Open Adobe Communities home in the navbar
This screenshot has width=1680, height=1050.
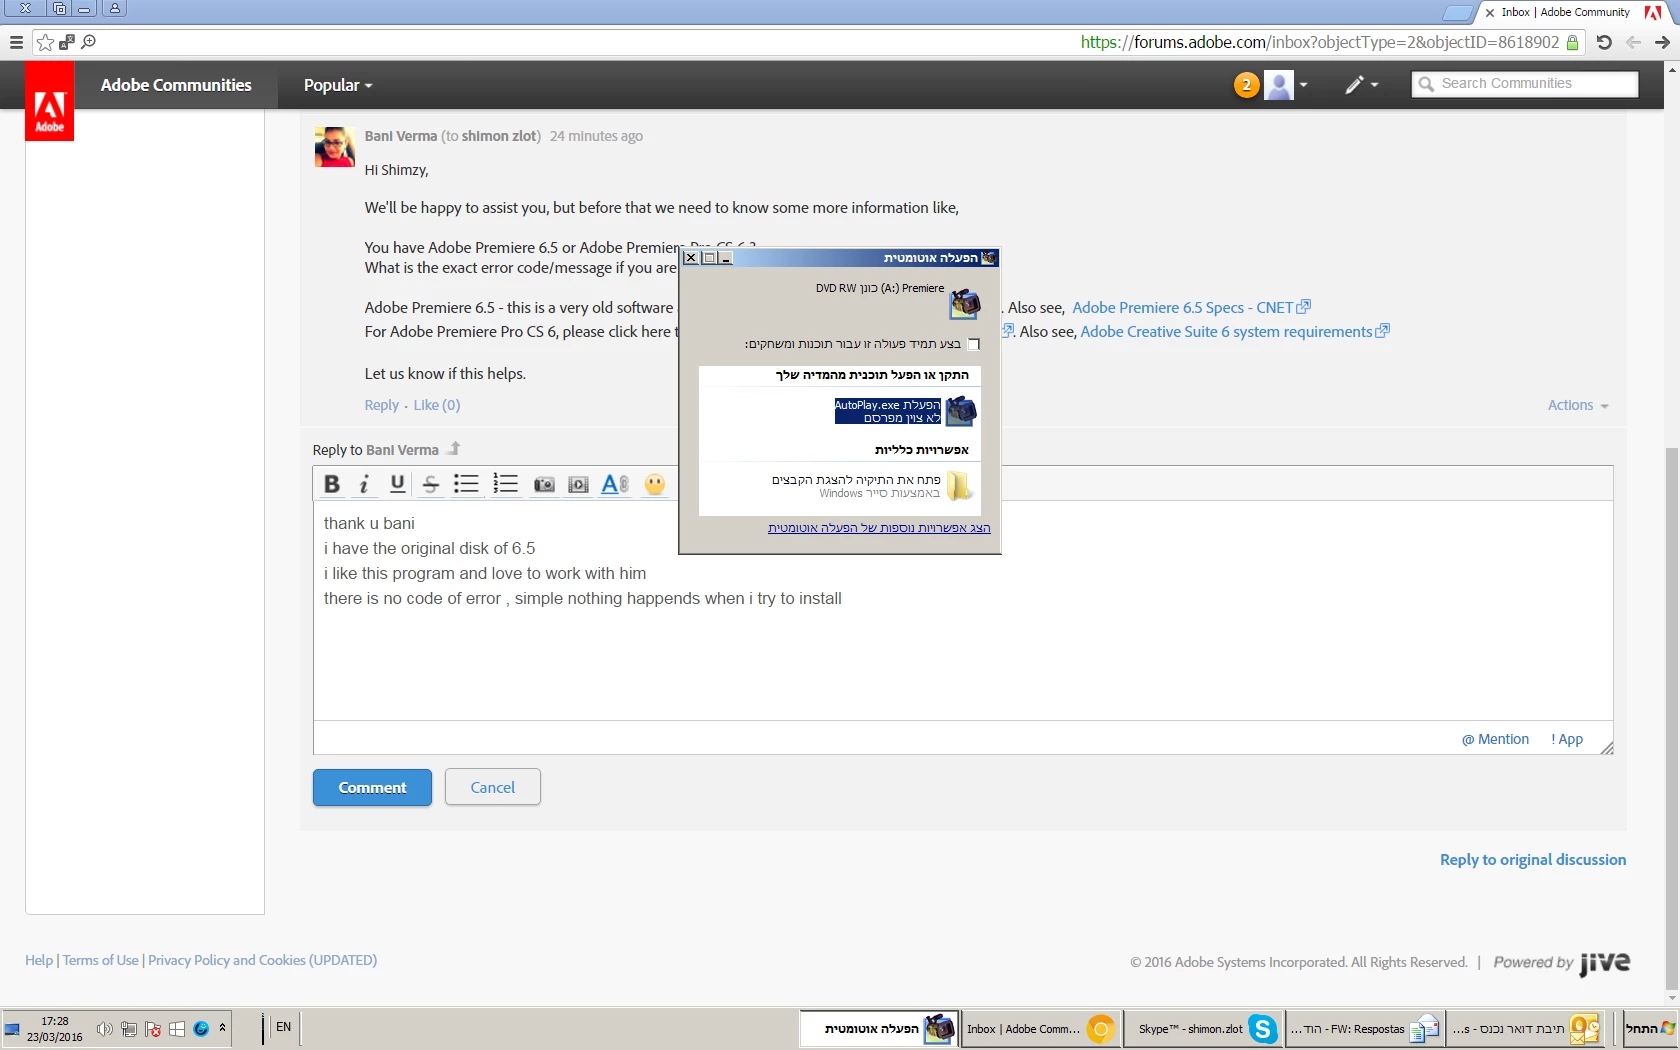click(x=176, y=85)
